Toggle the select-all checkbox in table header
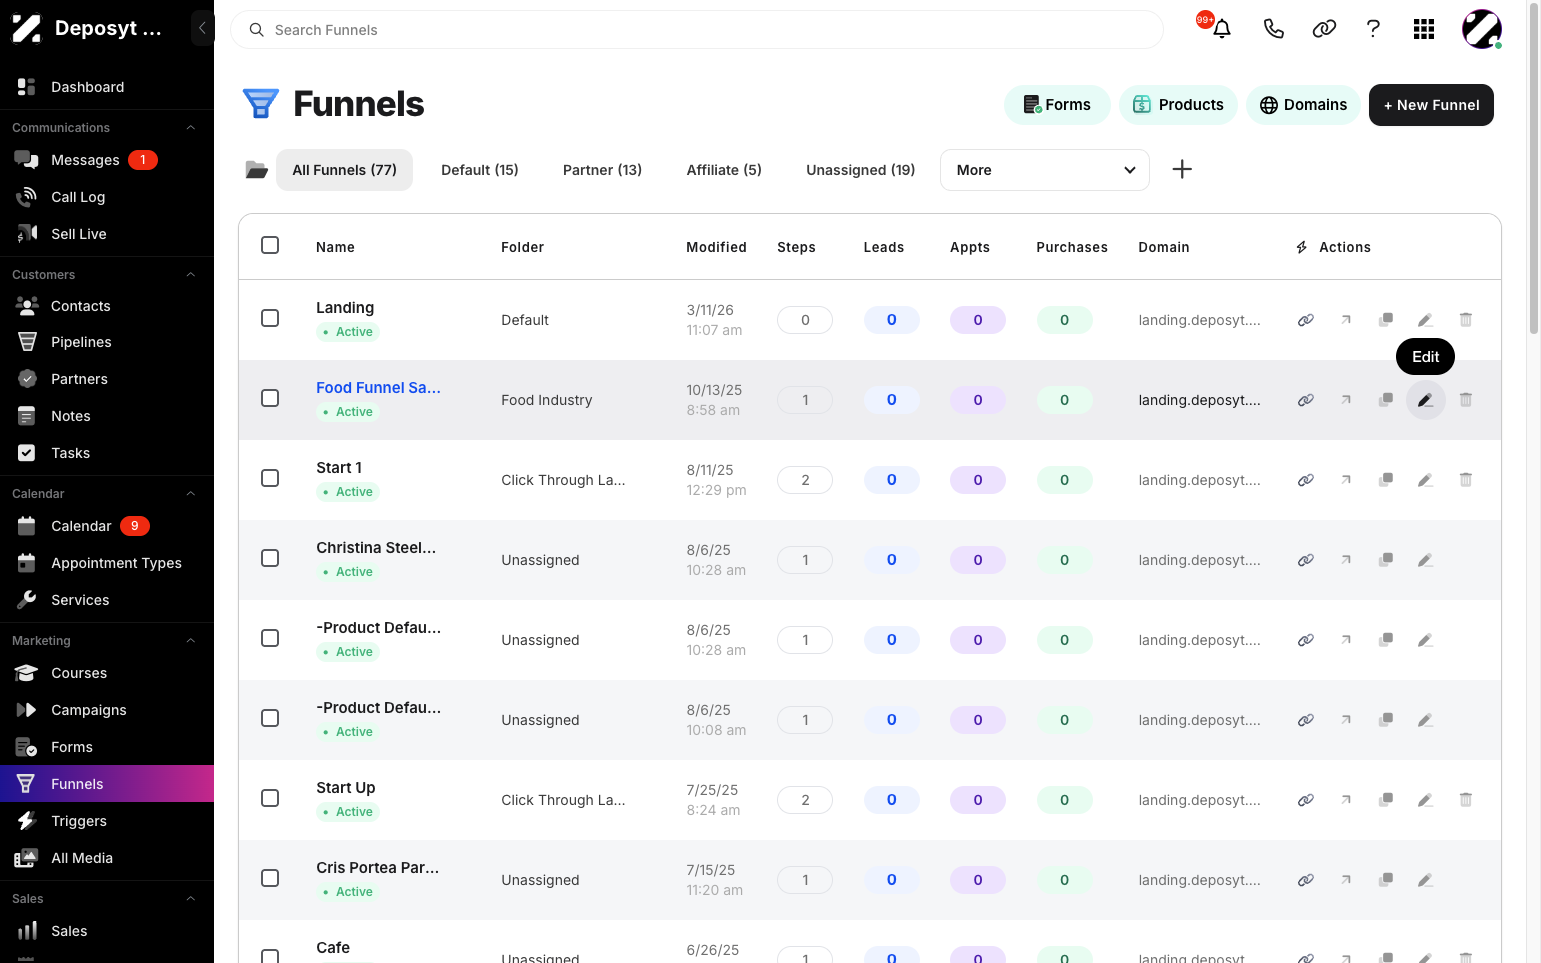The width and height of the screenshot is (1541, 963). tap(270, 245)
